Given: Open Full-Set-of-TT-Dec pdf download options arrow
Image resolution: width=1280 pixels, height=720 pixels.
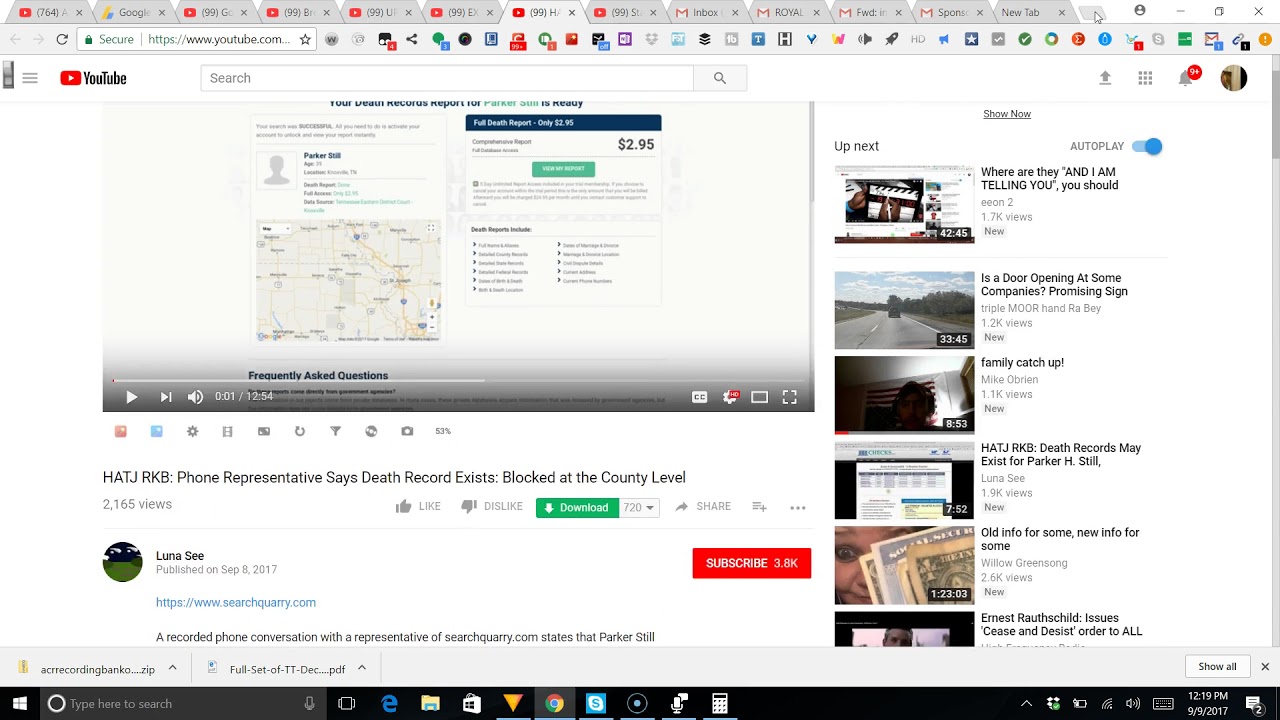Looking at the screenshot, I should point(362,668).
